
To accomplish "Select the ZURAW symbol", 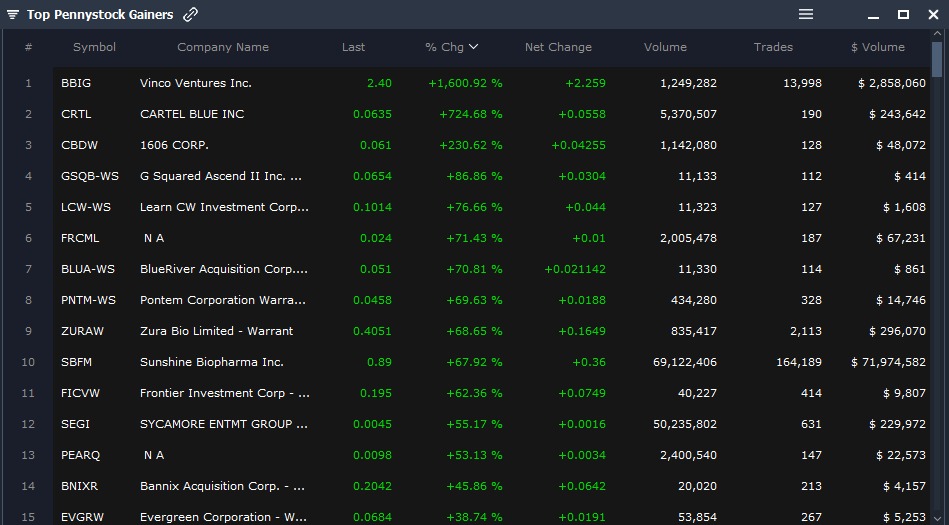I will pyautogui.click(x=82, y=331).
